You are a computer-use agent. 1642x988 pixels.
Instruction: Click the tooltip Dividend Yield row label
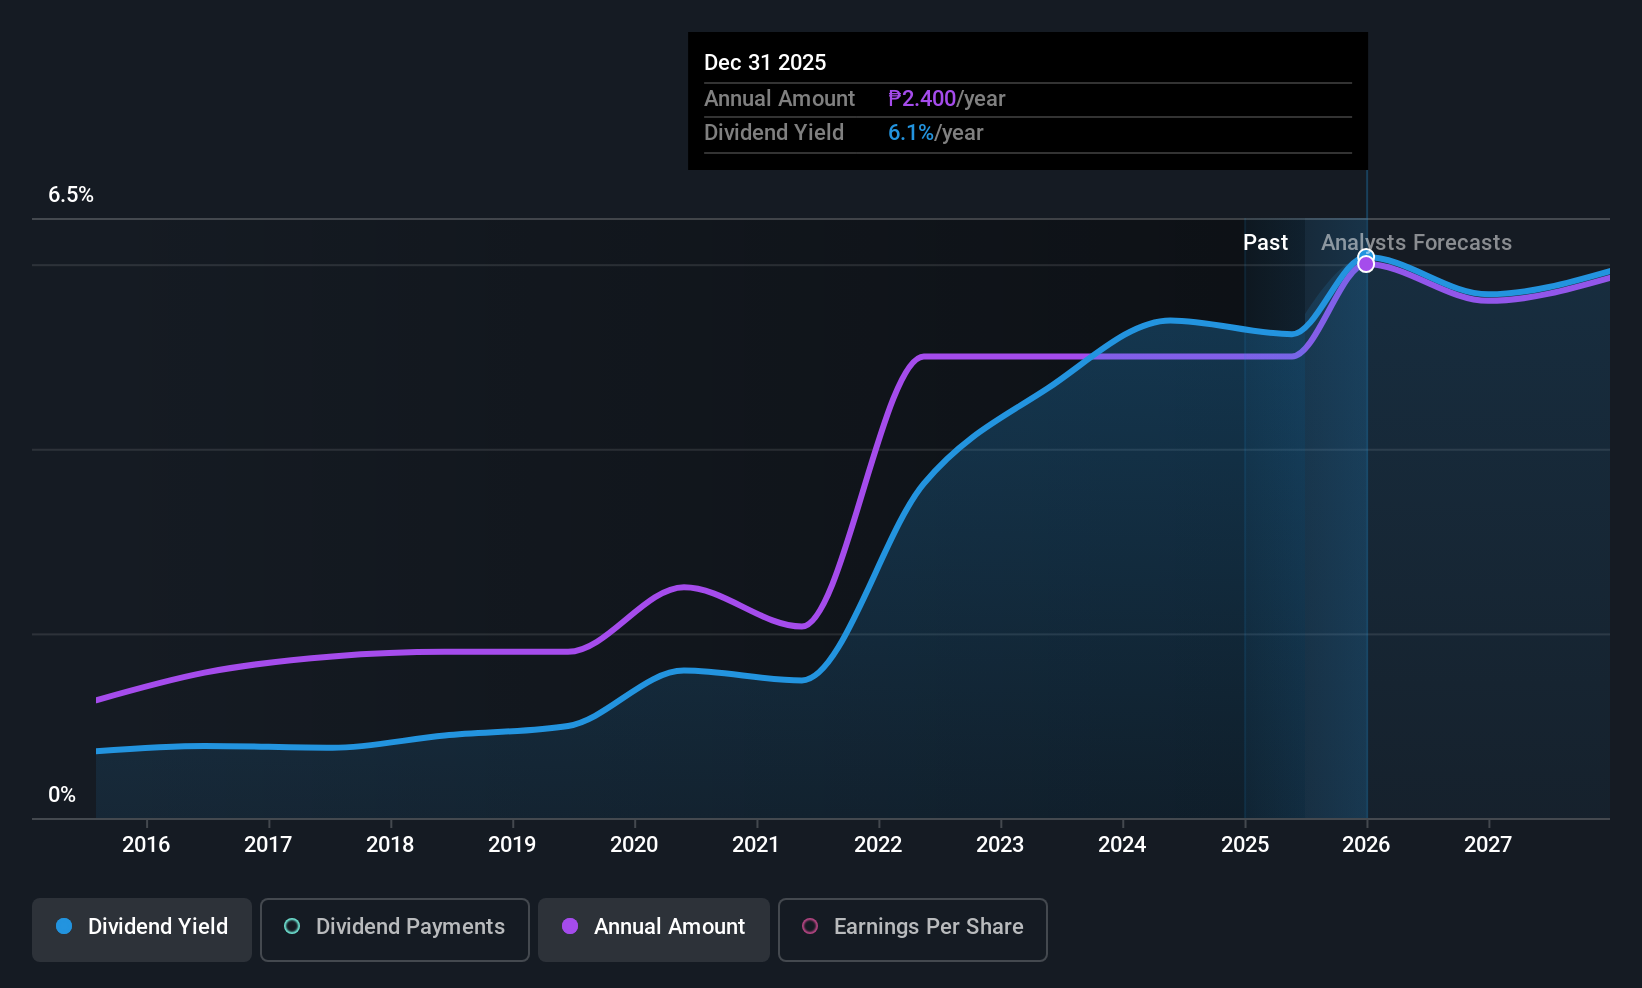[x=774, y=133]
